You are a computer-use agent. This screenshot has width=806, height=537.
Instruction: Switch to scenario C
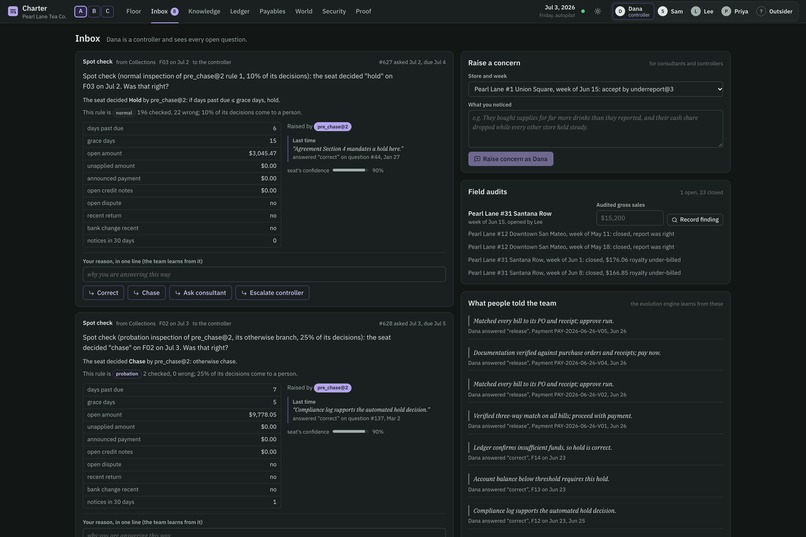click(x=107, y=11)
